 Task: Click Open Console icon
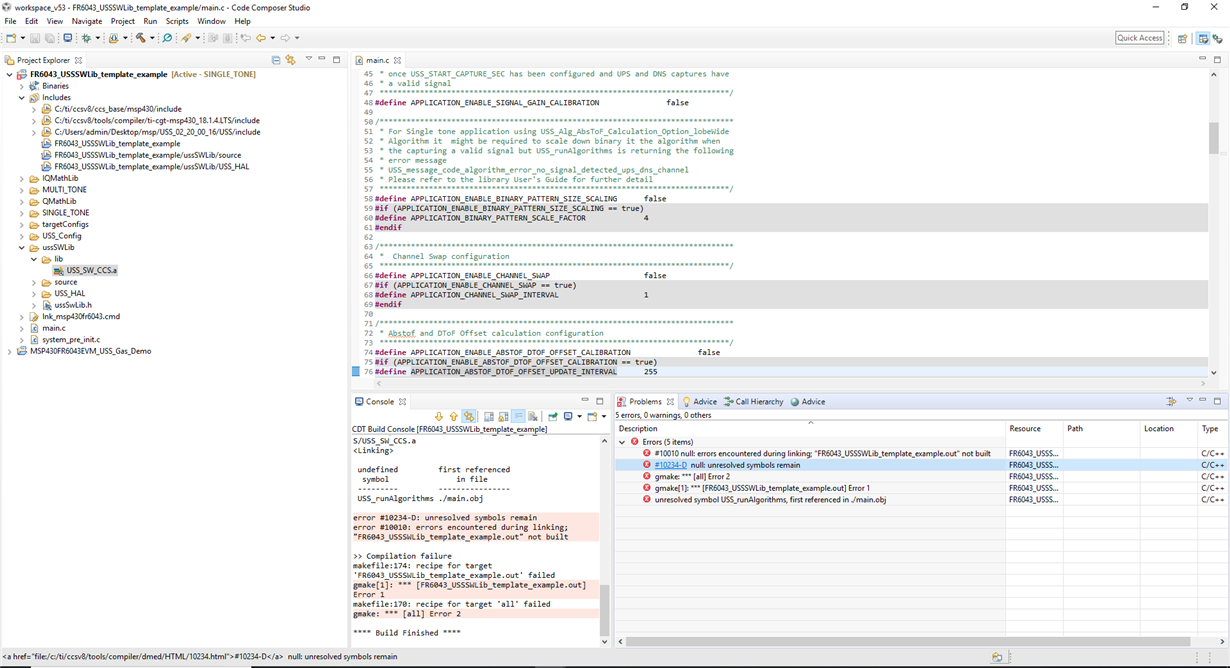click(593, 416)
